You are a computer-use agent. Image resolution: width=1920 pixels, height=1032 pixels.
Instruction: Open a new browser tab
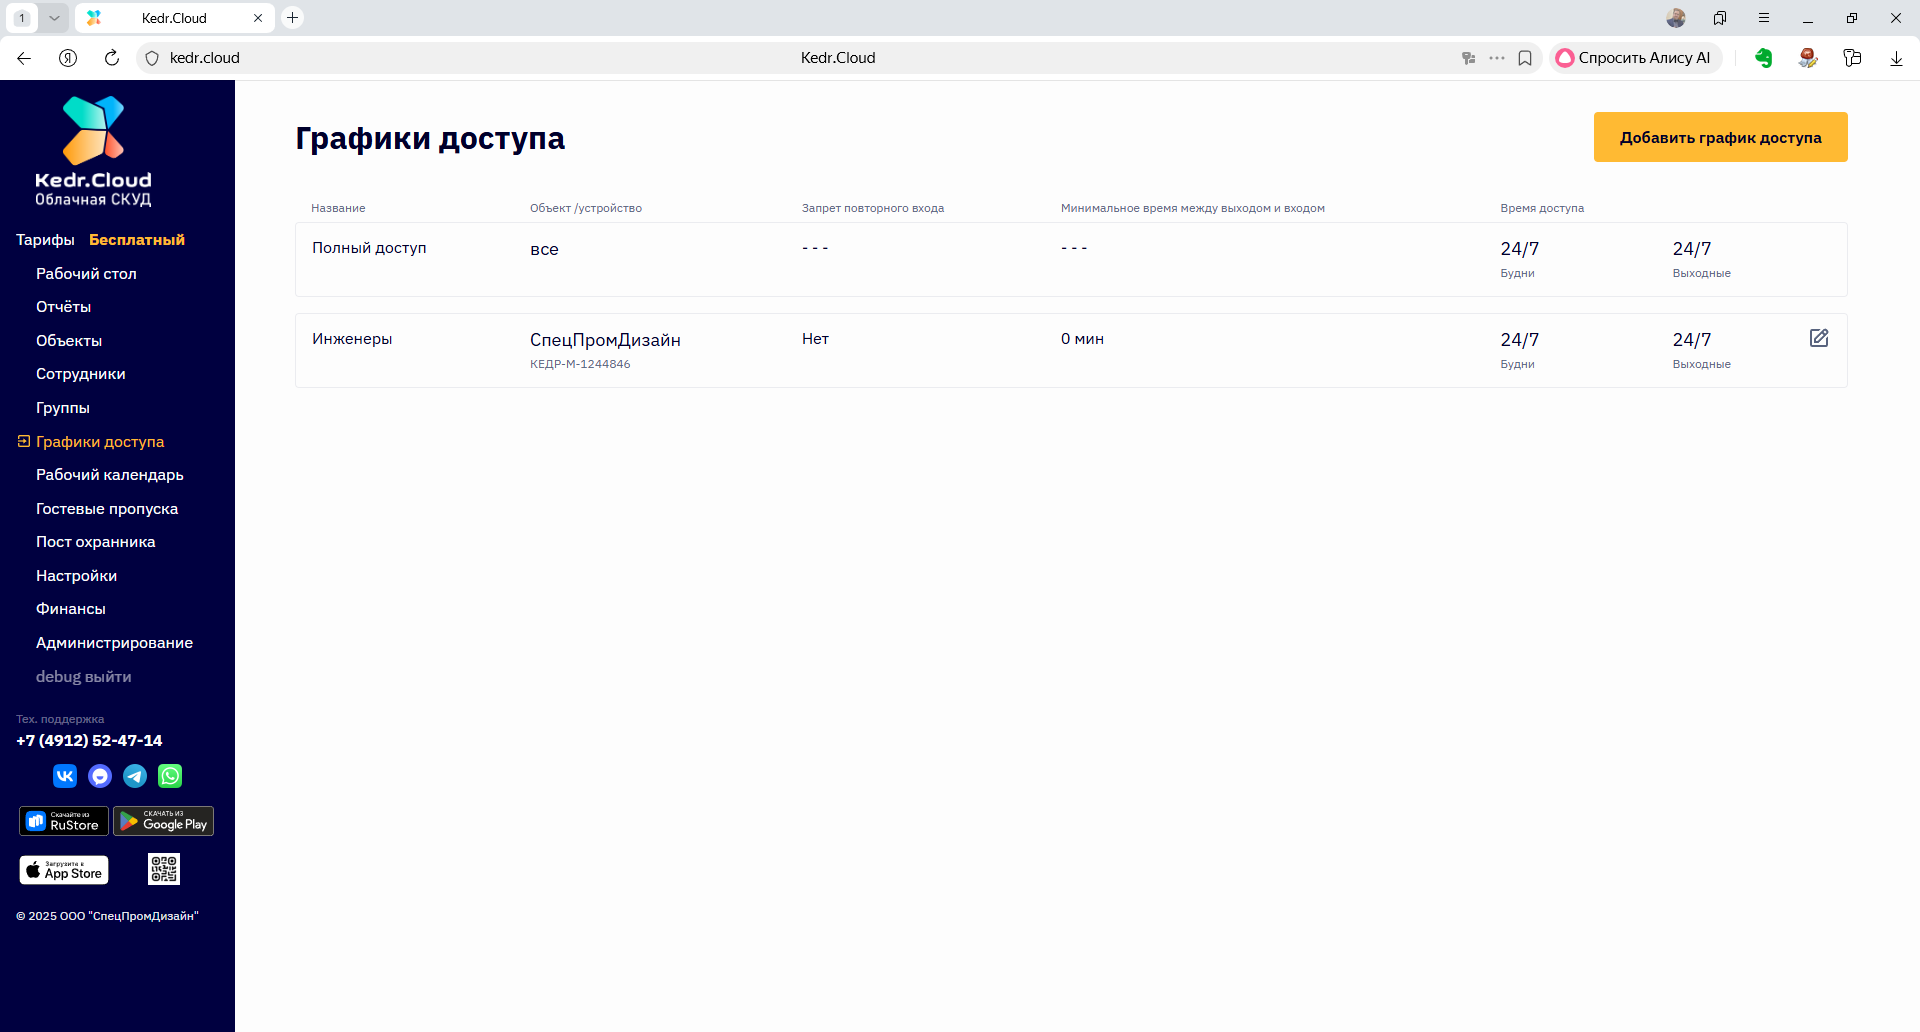(293, 18)
